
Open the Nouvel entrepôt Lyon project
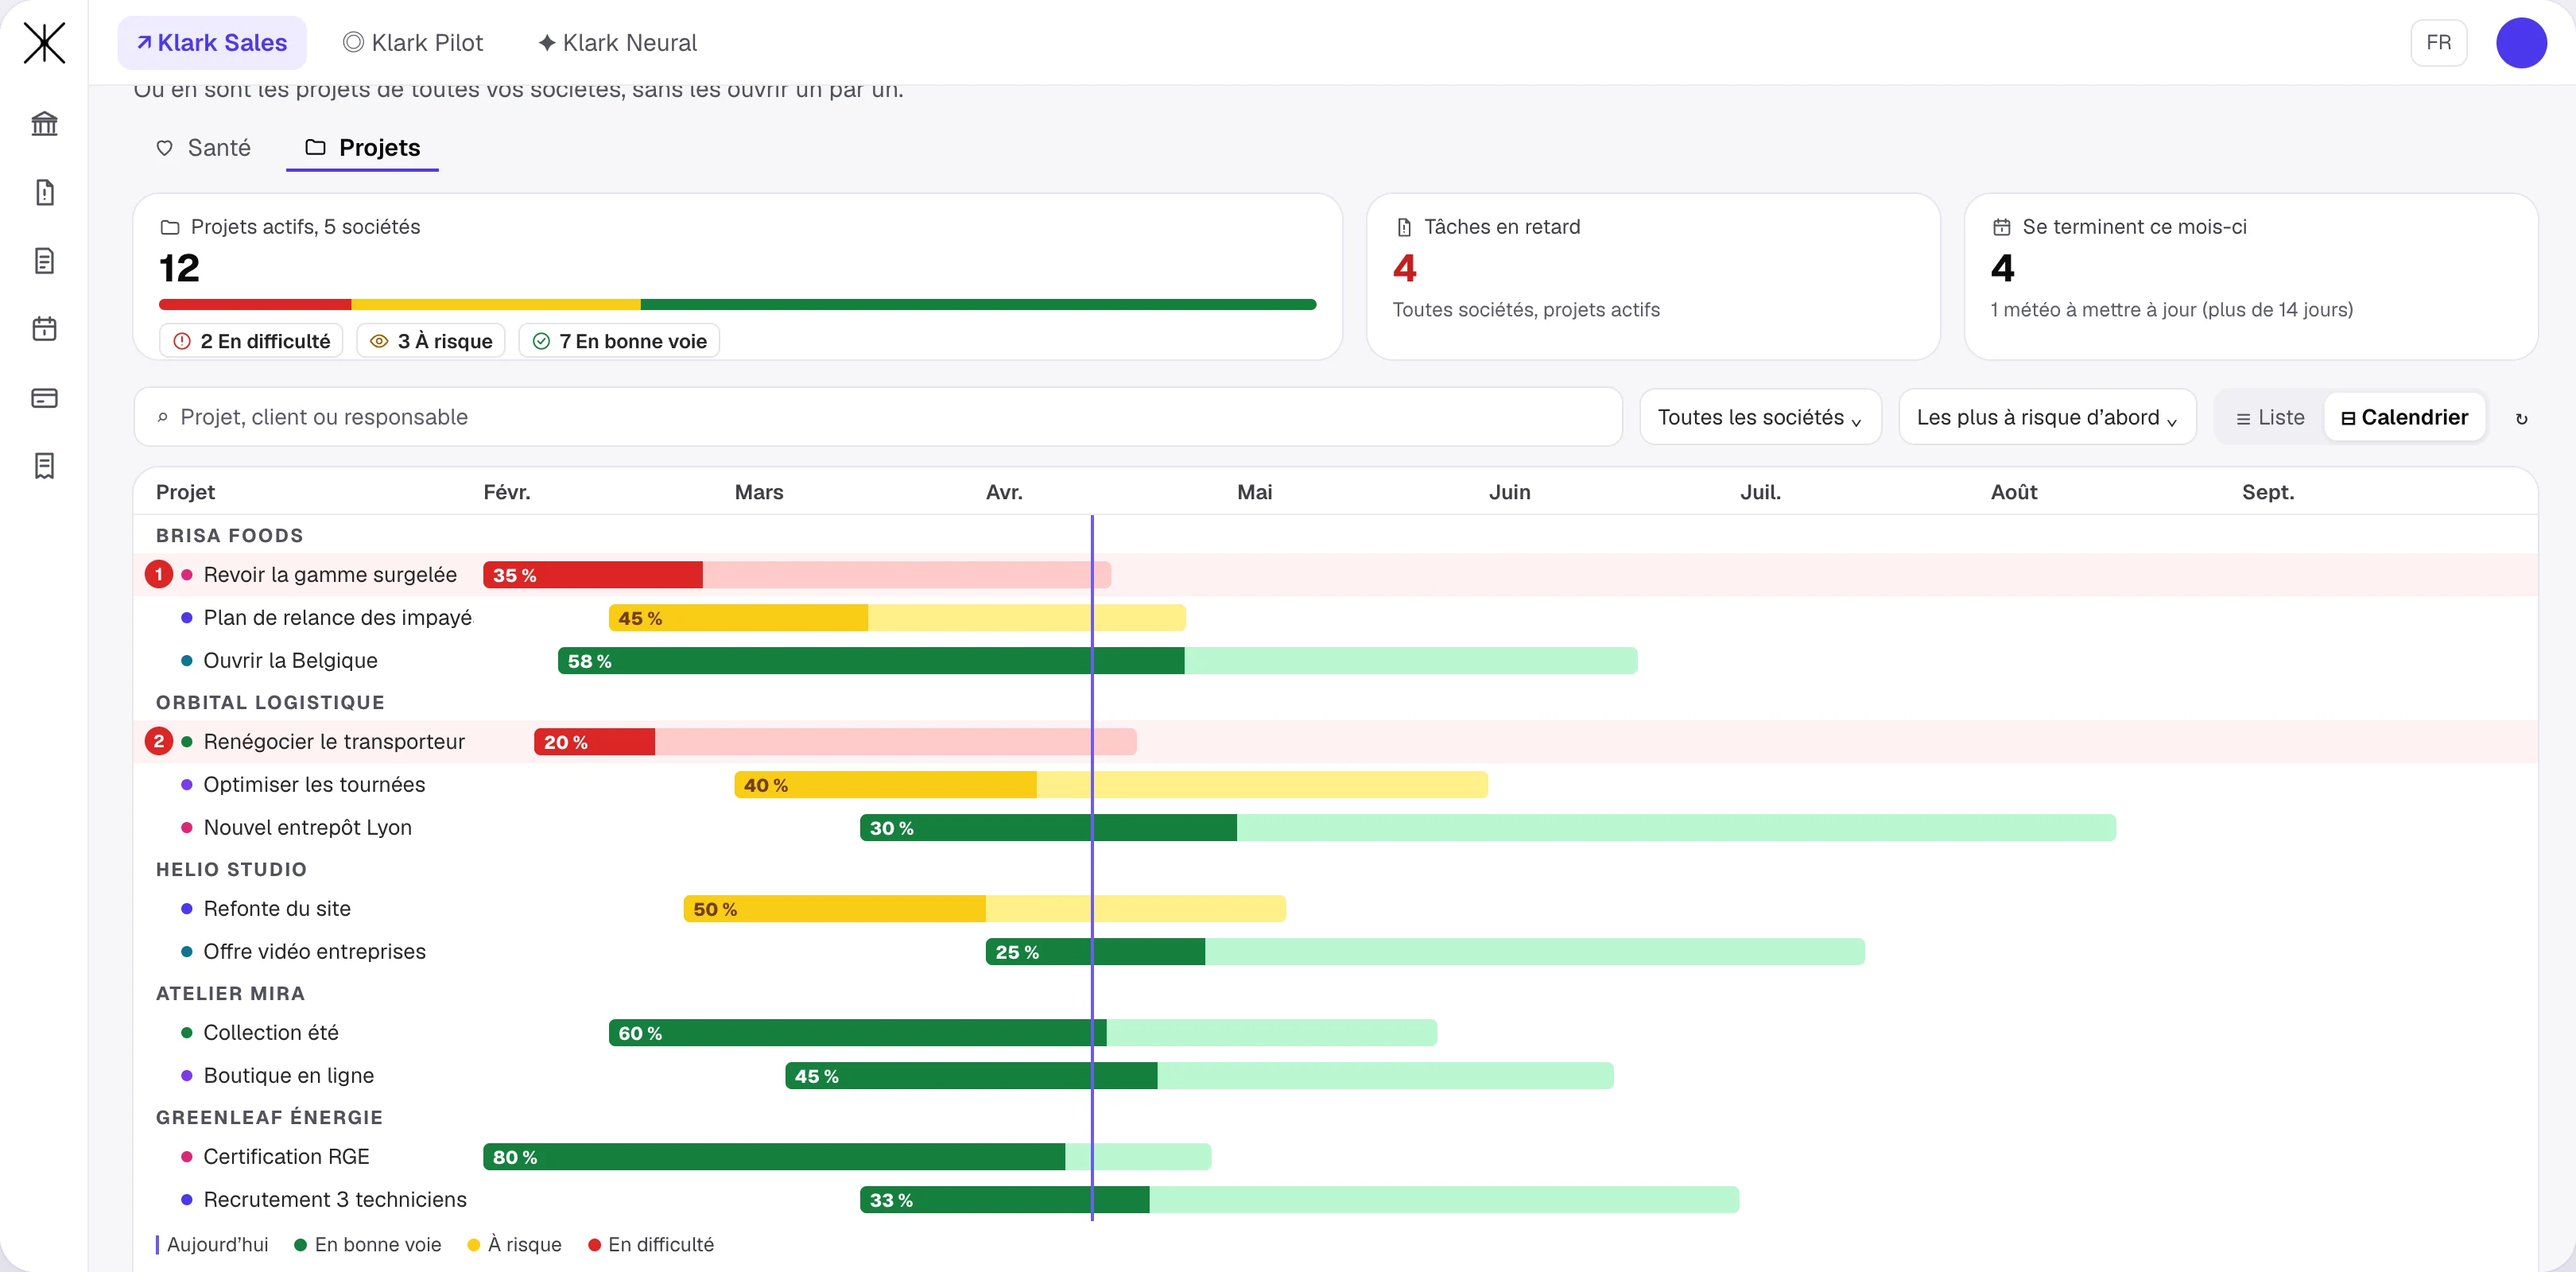point(307,828)
